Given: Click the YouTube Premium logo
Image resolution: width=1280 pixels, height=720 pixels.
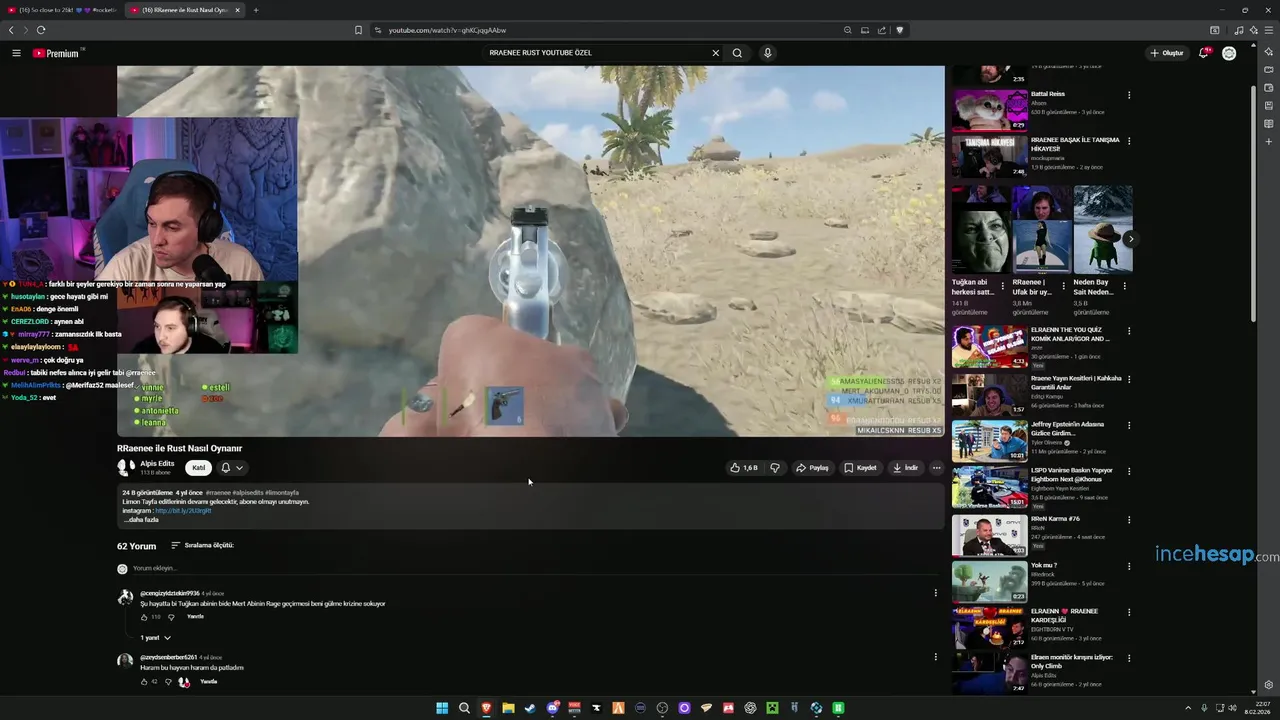Looking at the screenshot, I should tap(56, 53).
